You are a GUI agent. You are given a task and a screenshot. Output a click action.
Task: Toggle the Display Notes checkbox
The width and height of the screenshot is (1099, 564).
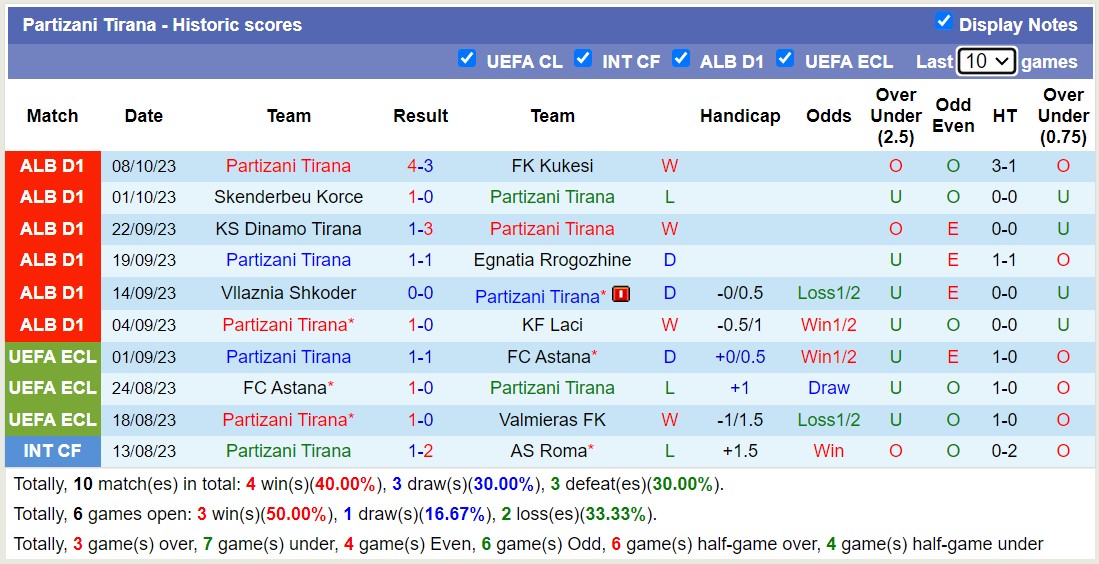(x=943, y=21)
